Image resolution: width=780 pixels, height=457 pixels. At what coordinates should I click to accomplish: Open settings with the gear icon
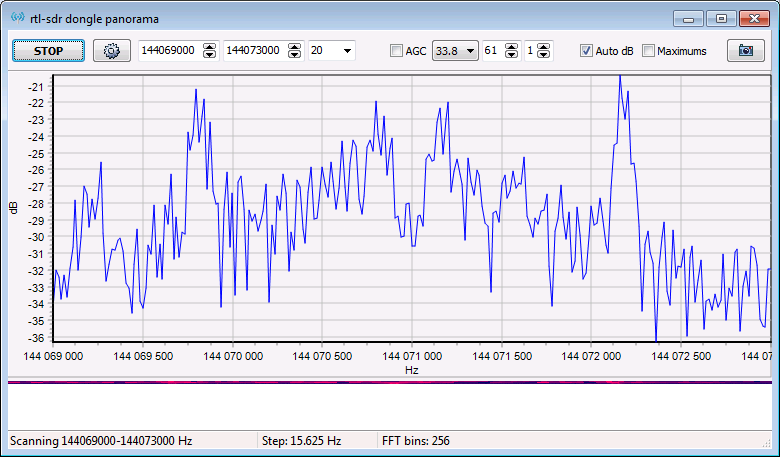coord(112,51)
